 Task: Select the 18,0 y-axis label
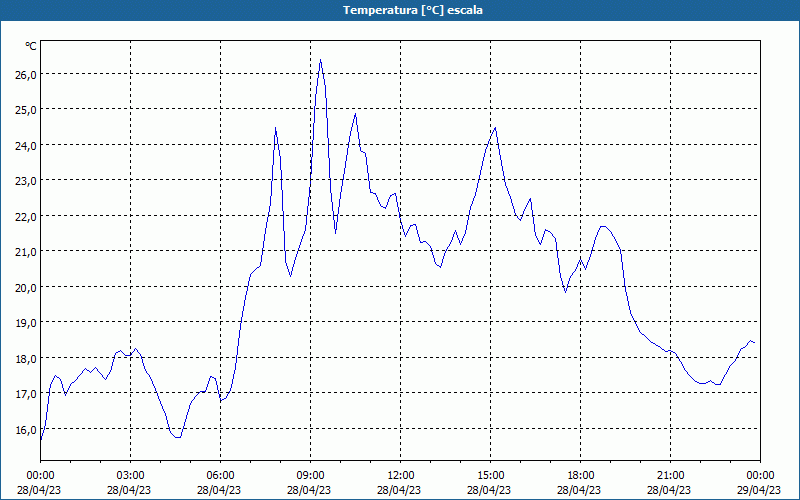tap(26, 359)
